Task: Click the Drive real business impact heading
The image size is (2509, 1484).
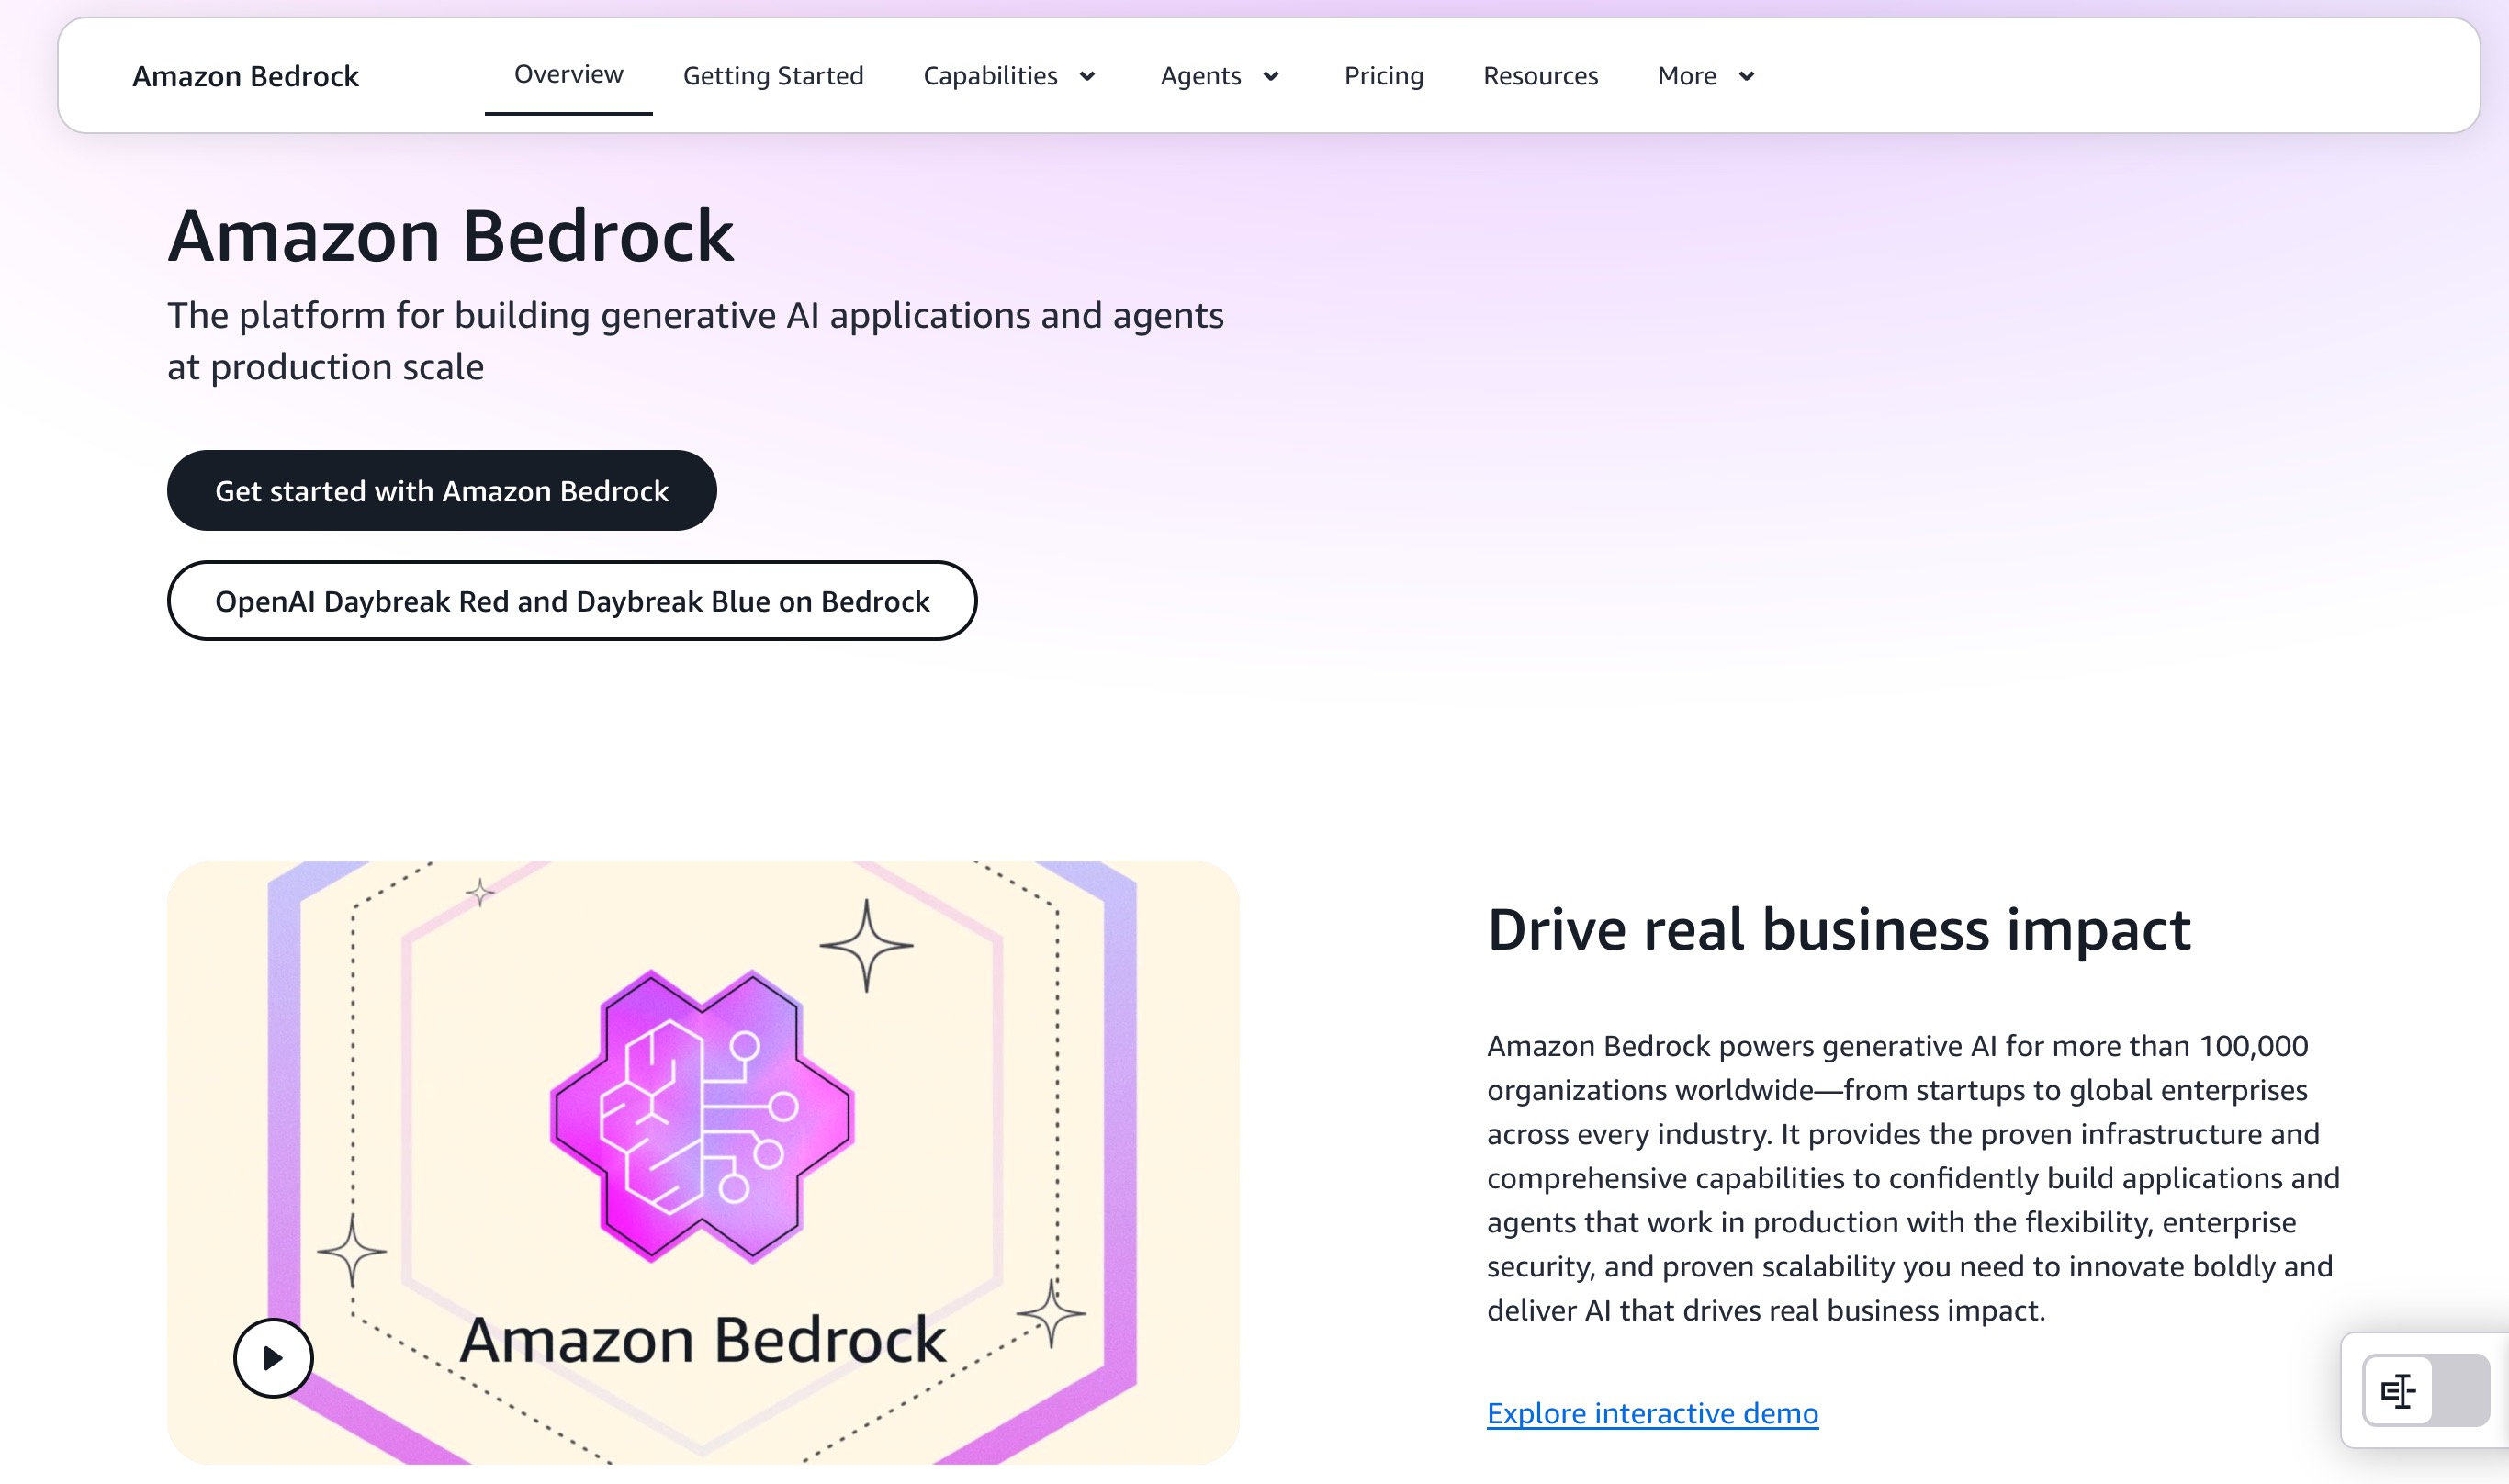Action: (1838, 928)
